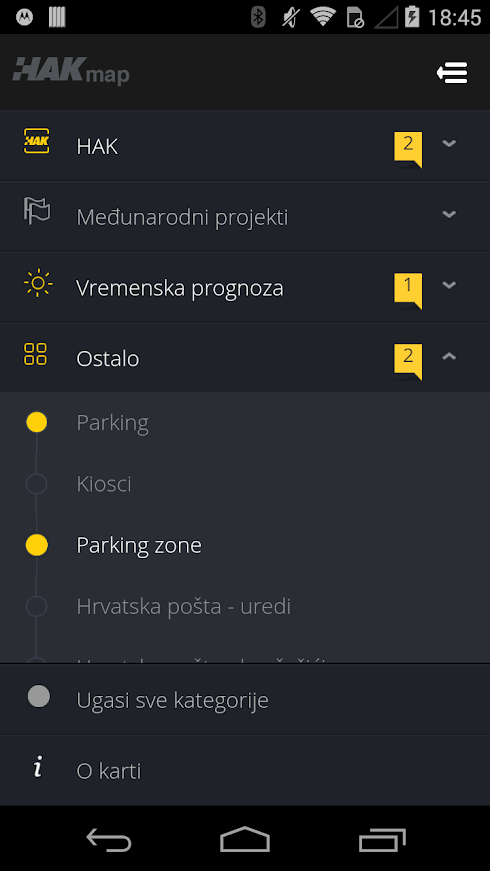Close the side menu with hamburger arrow icon
Image resolution: width=490 pixels, height=871 pixels.
coord(452,73)
